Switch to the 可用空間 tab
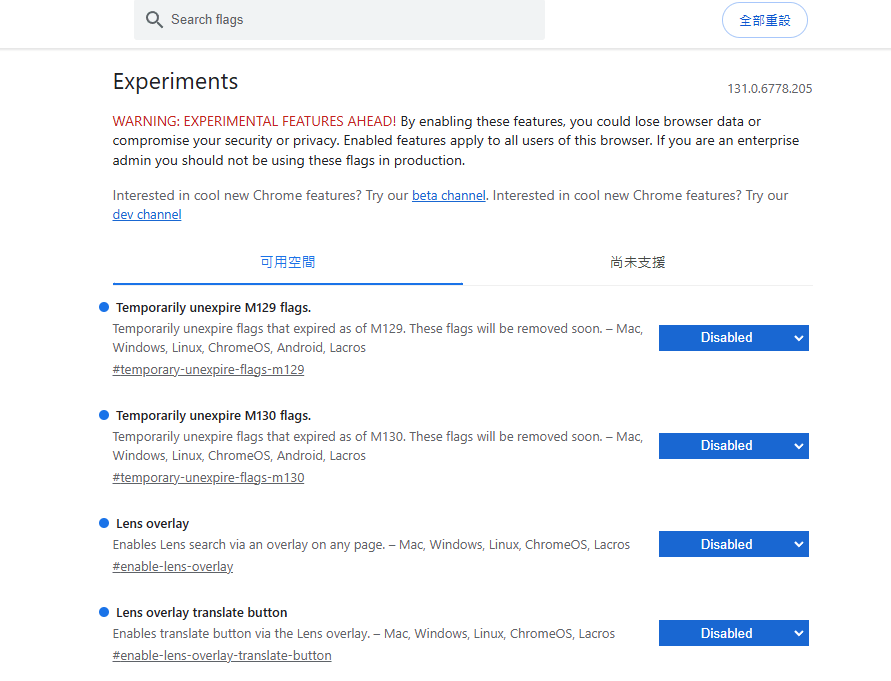The image size is (891, 681). click(x=288, y=262)
